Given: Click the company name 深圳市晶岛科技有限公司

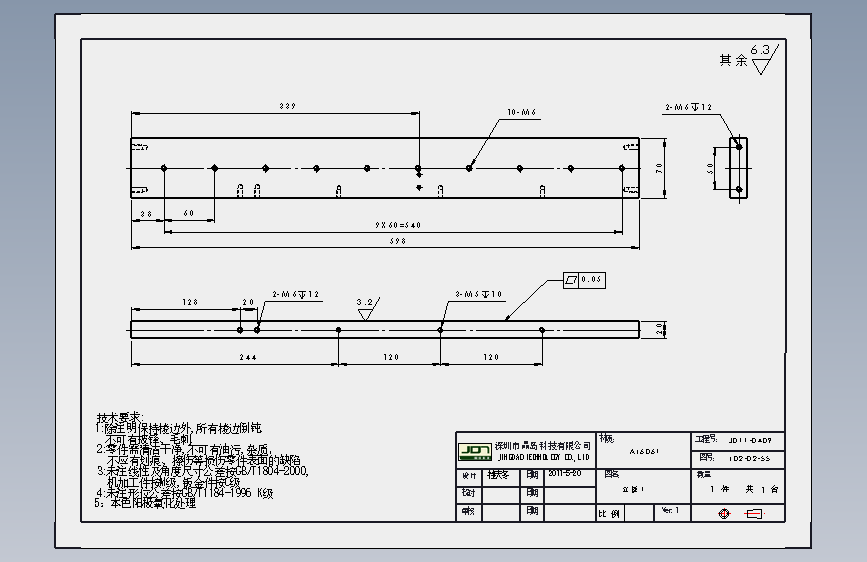Looking at the screenshot, I should click(542, 446).
